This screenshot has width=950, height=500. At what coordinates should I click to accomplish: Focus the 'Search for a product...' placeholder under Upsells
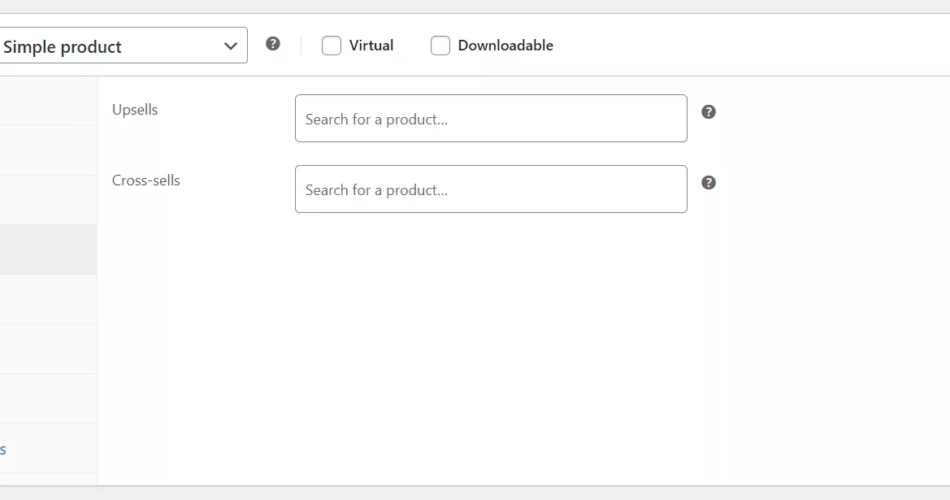pyautogui.click(x=376, y=119)
